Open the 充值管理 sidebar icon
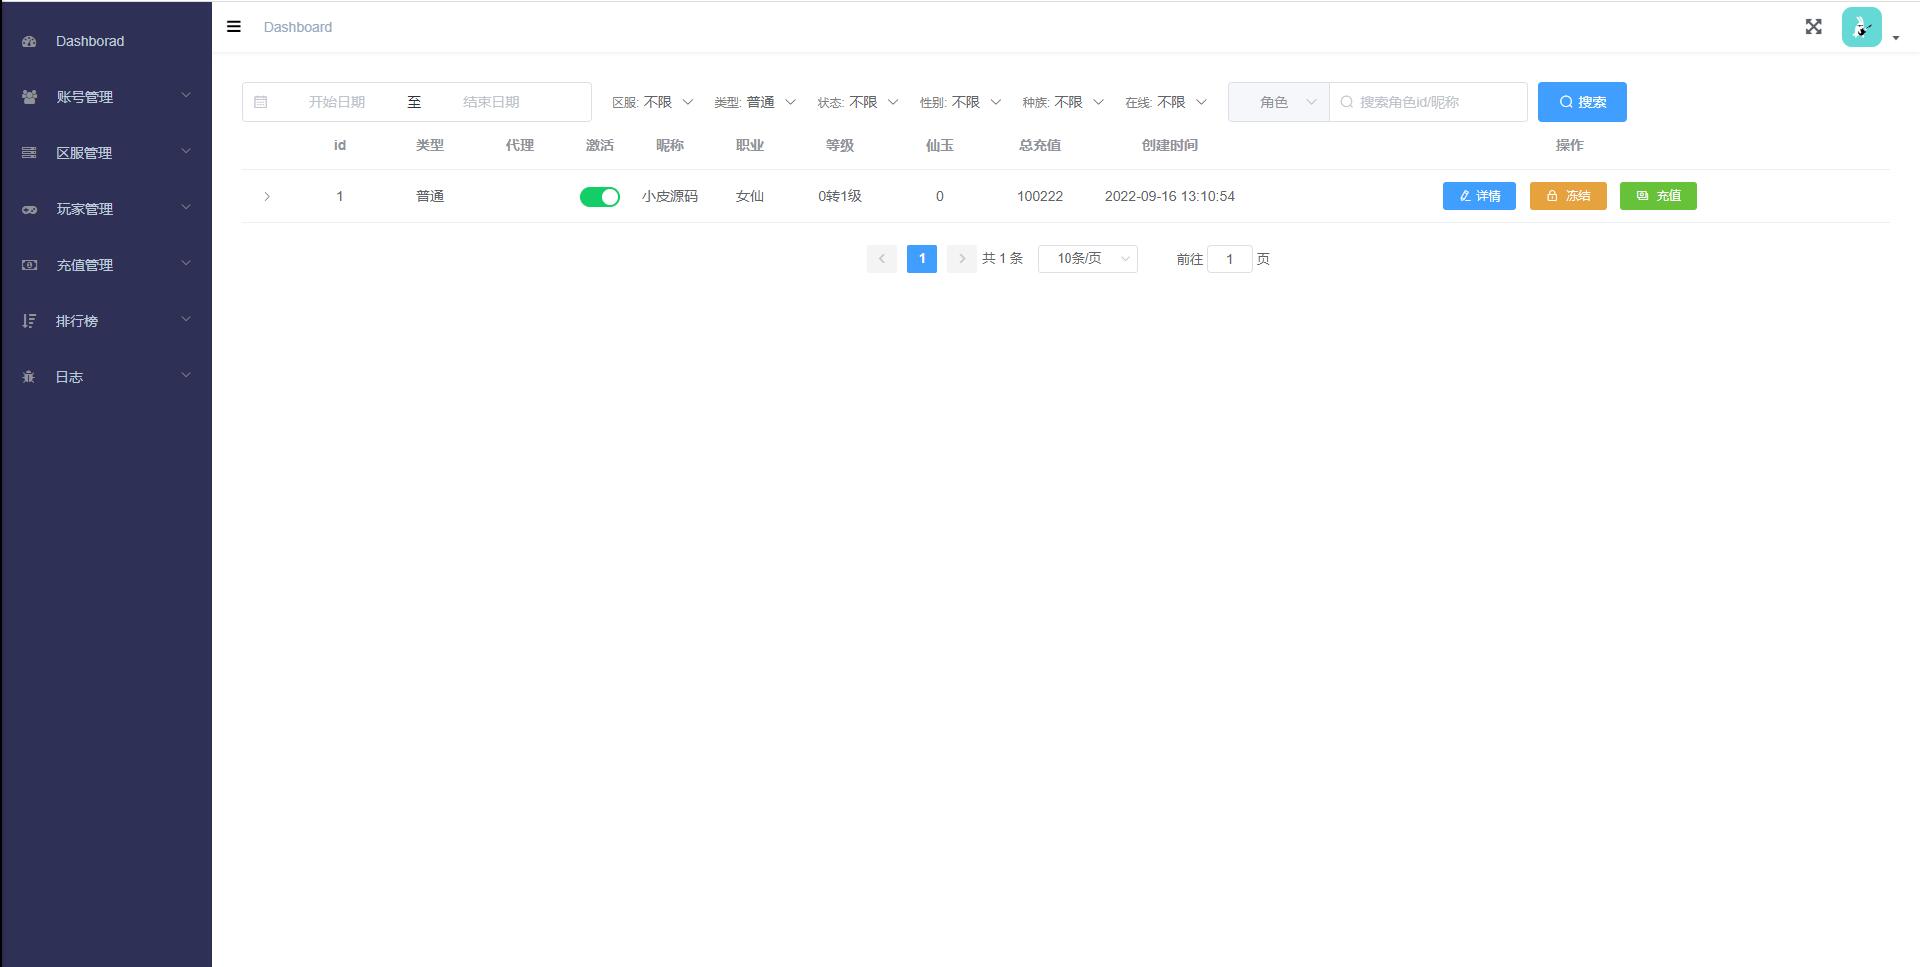 pyautogui.click(x=27, y=264)
